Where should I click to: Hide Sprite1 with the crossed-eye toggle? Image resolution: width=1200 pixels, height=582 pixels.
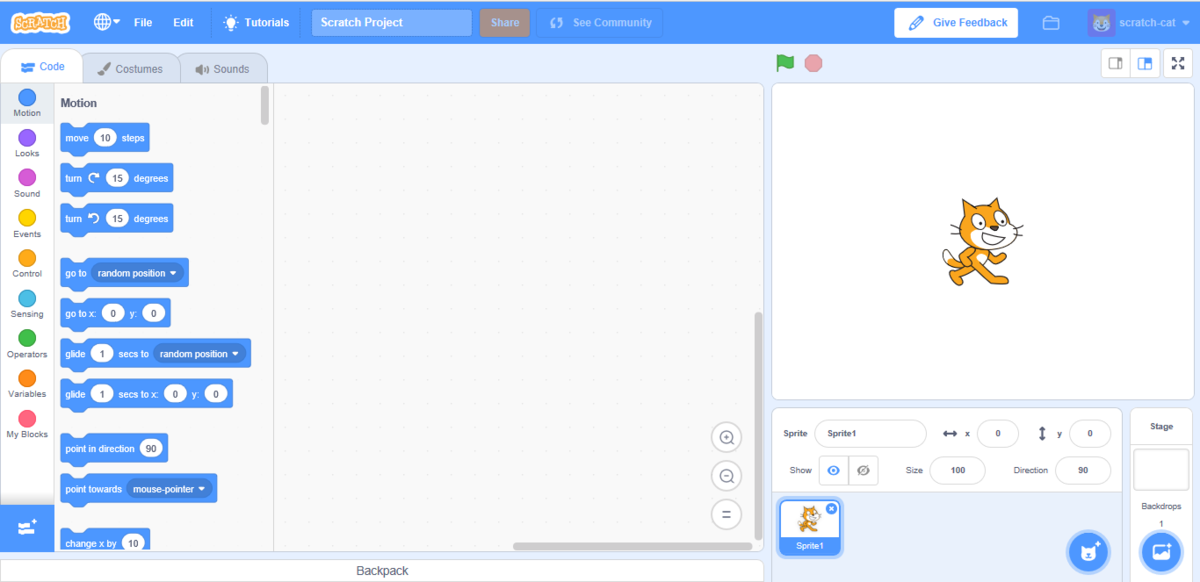[x=862, y=470]
